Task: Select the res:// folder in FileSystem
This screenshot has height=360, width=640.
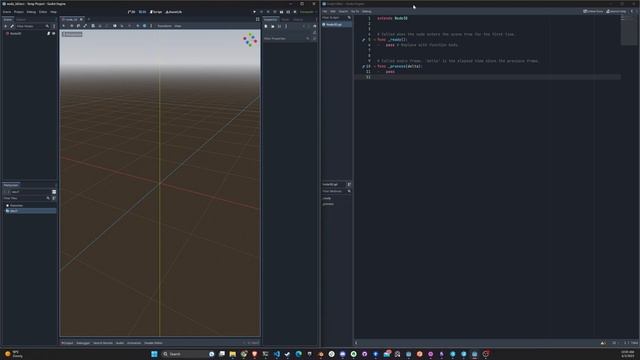Action: coord(30,211)
